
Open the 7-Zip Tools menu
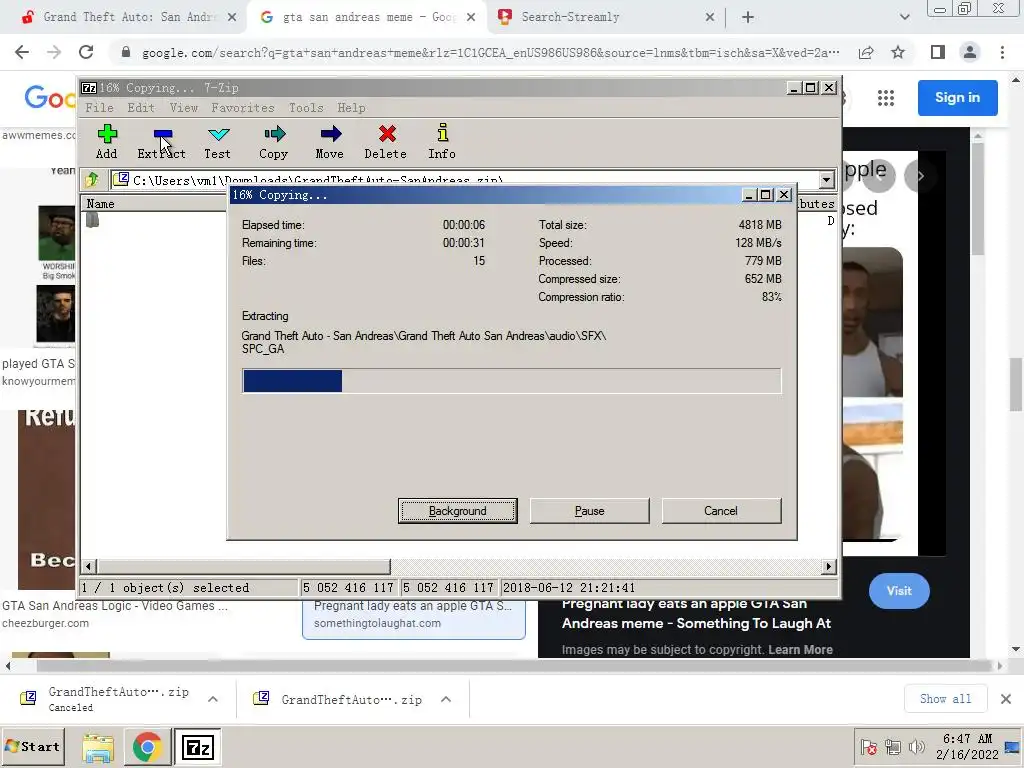[306, 108]
